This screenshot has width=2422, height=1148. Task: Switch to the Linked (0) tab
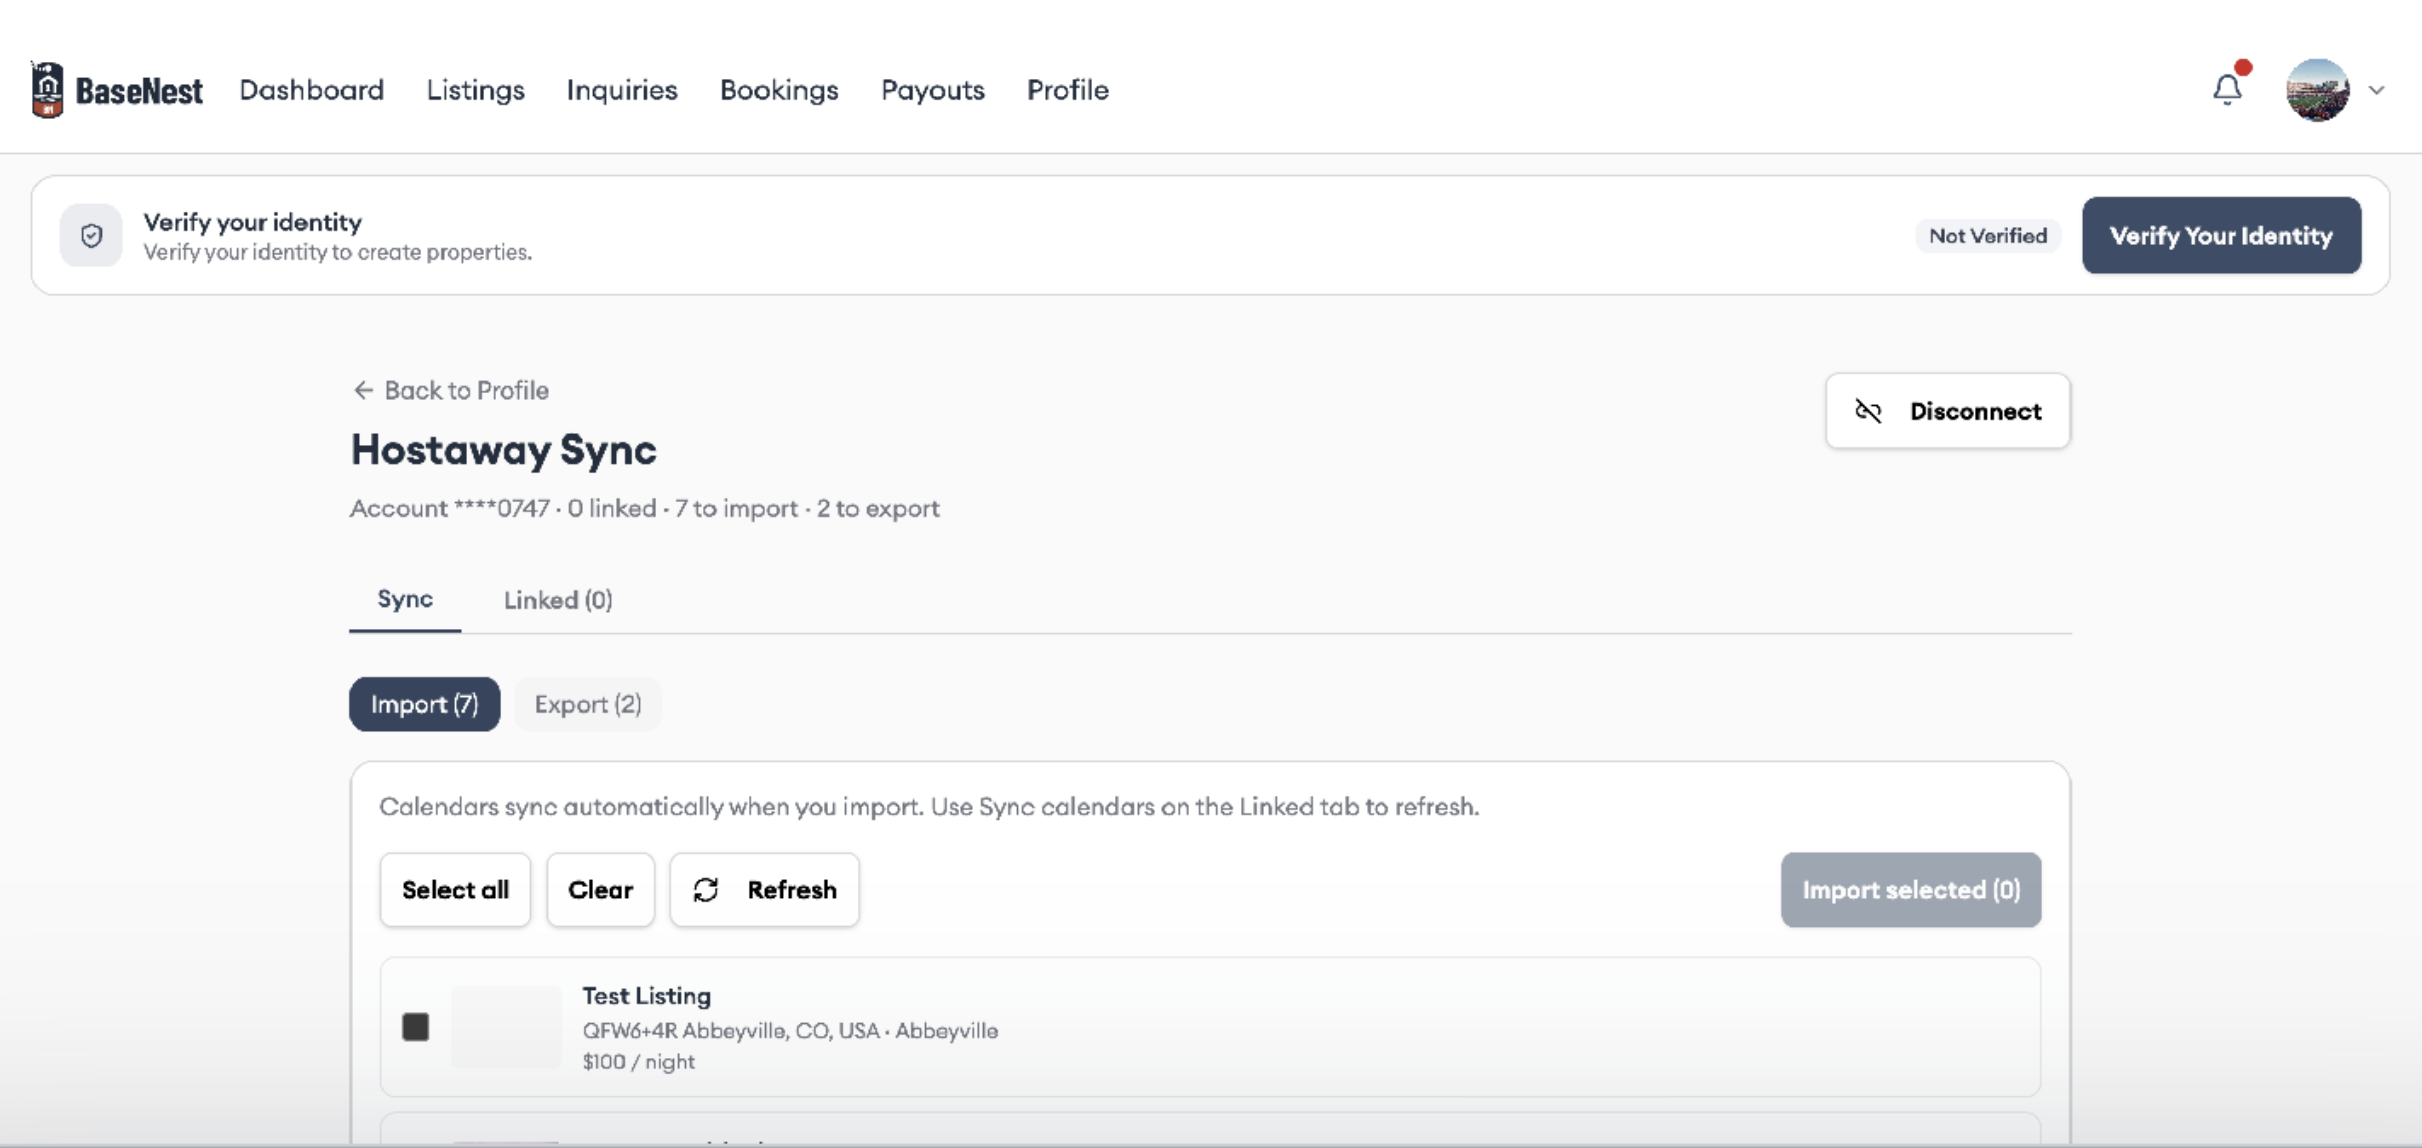click(558, 600)
